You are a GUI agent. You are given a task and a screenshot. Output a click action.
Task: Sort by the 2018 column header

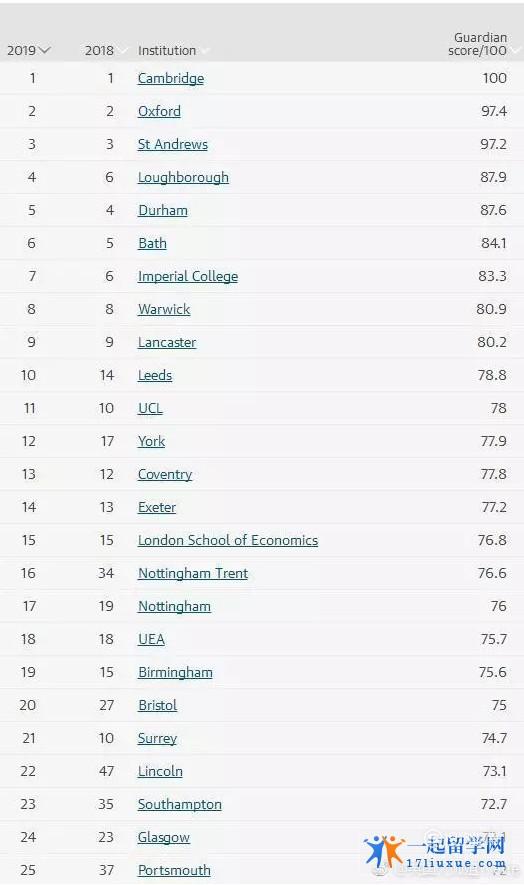click(99, 50)
